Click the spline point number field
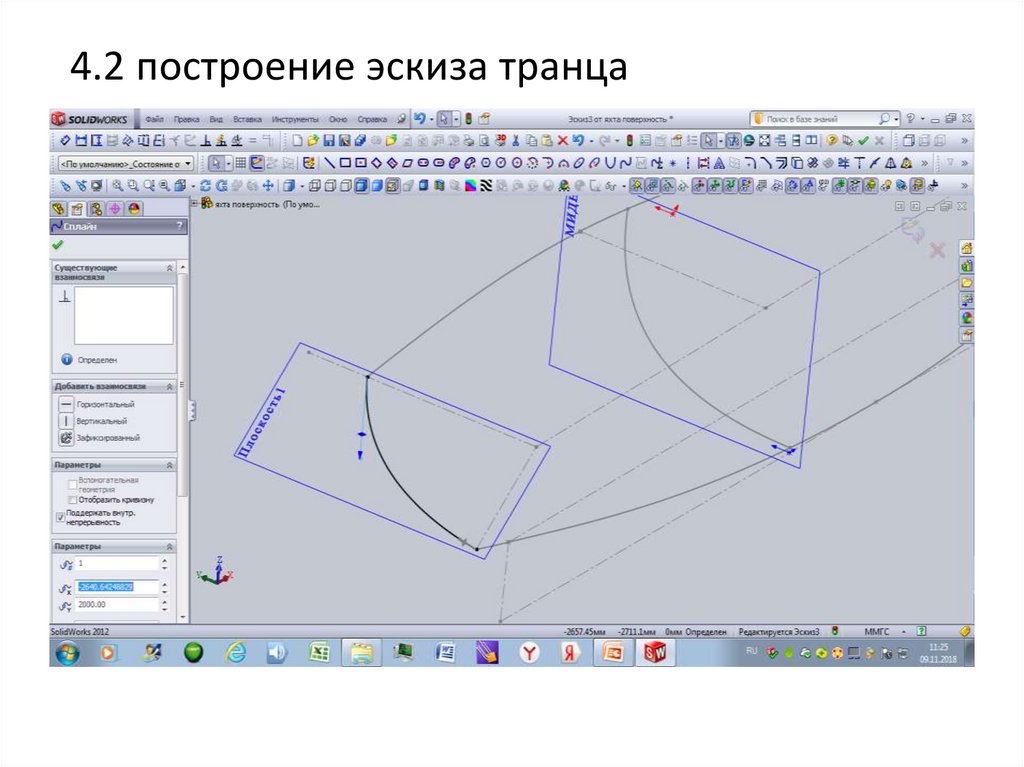Screen dimensions: 1024x767 point(117,563)
